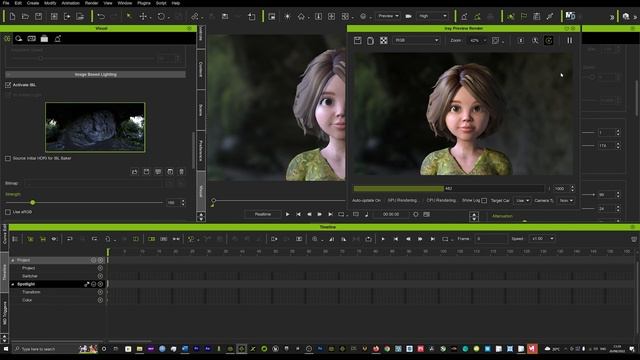
Task: Click the New Project icon in main toolbar
Action: coord(12,16)
